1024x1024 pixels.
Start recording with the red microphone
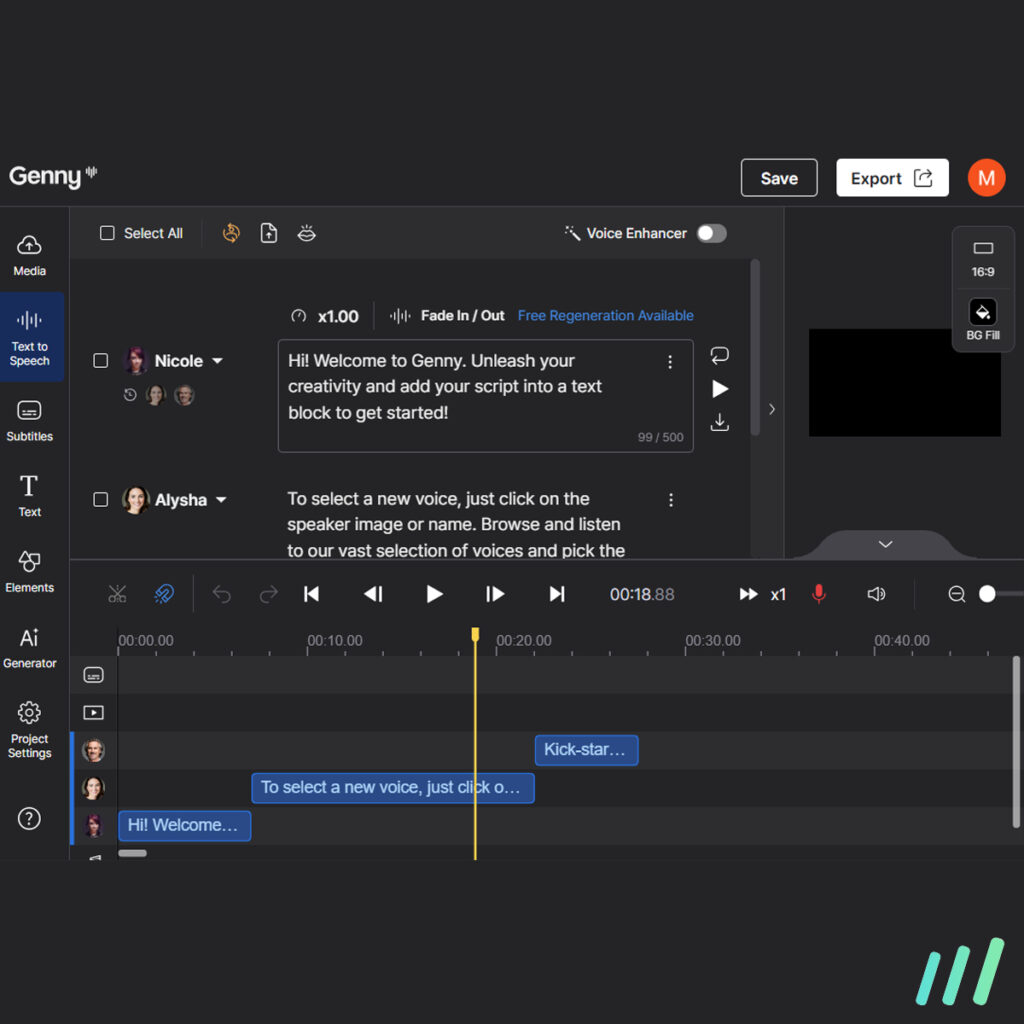[x=818, y=594]
